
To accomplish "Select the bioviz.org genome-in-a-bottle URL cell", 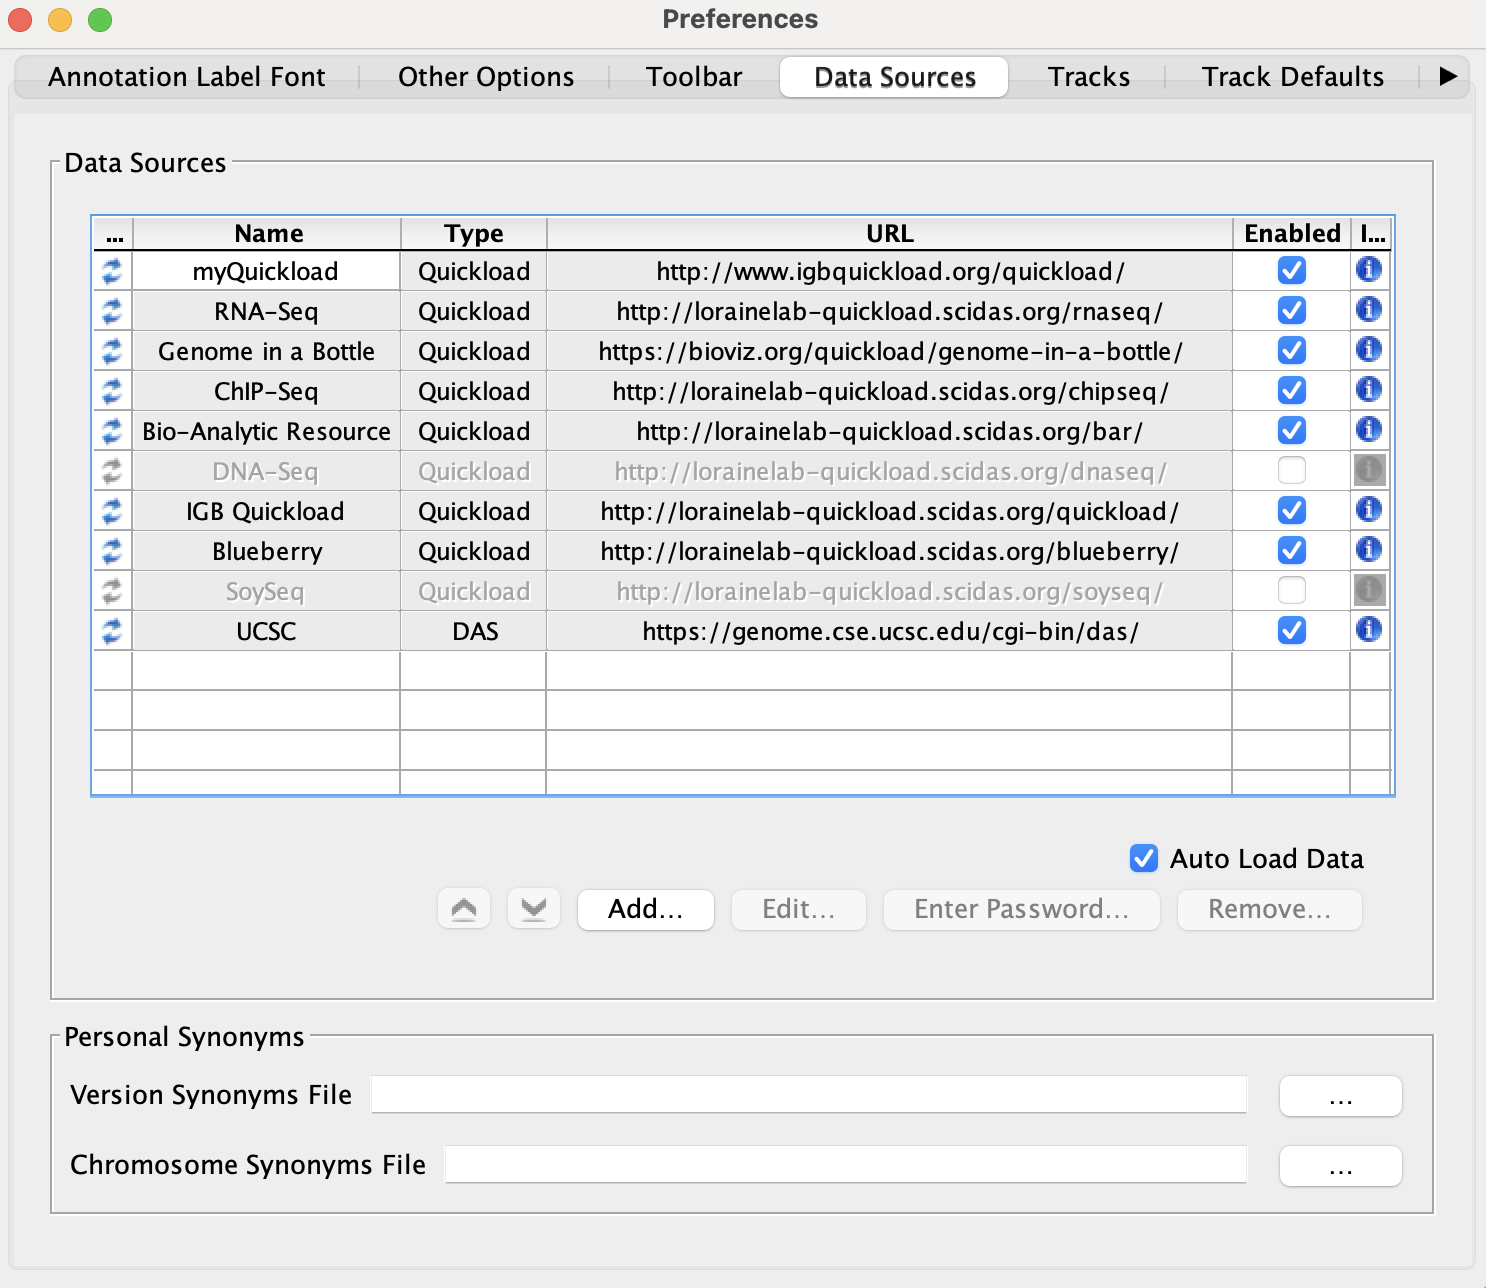I will point(890,351).
